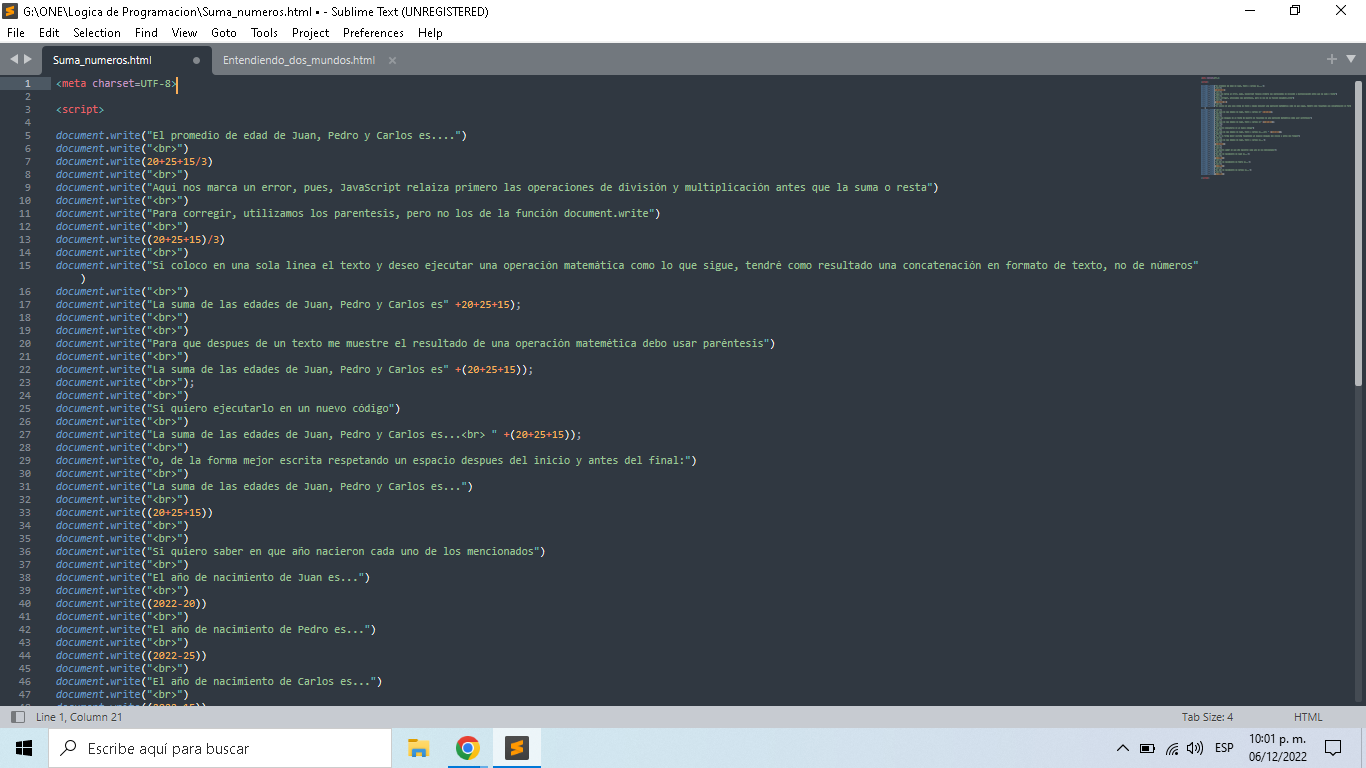Click the text "El año de nacimiento de Carlos es..."
This screenshot has height=768, width=1366.
pos(261,681)
